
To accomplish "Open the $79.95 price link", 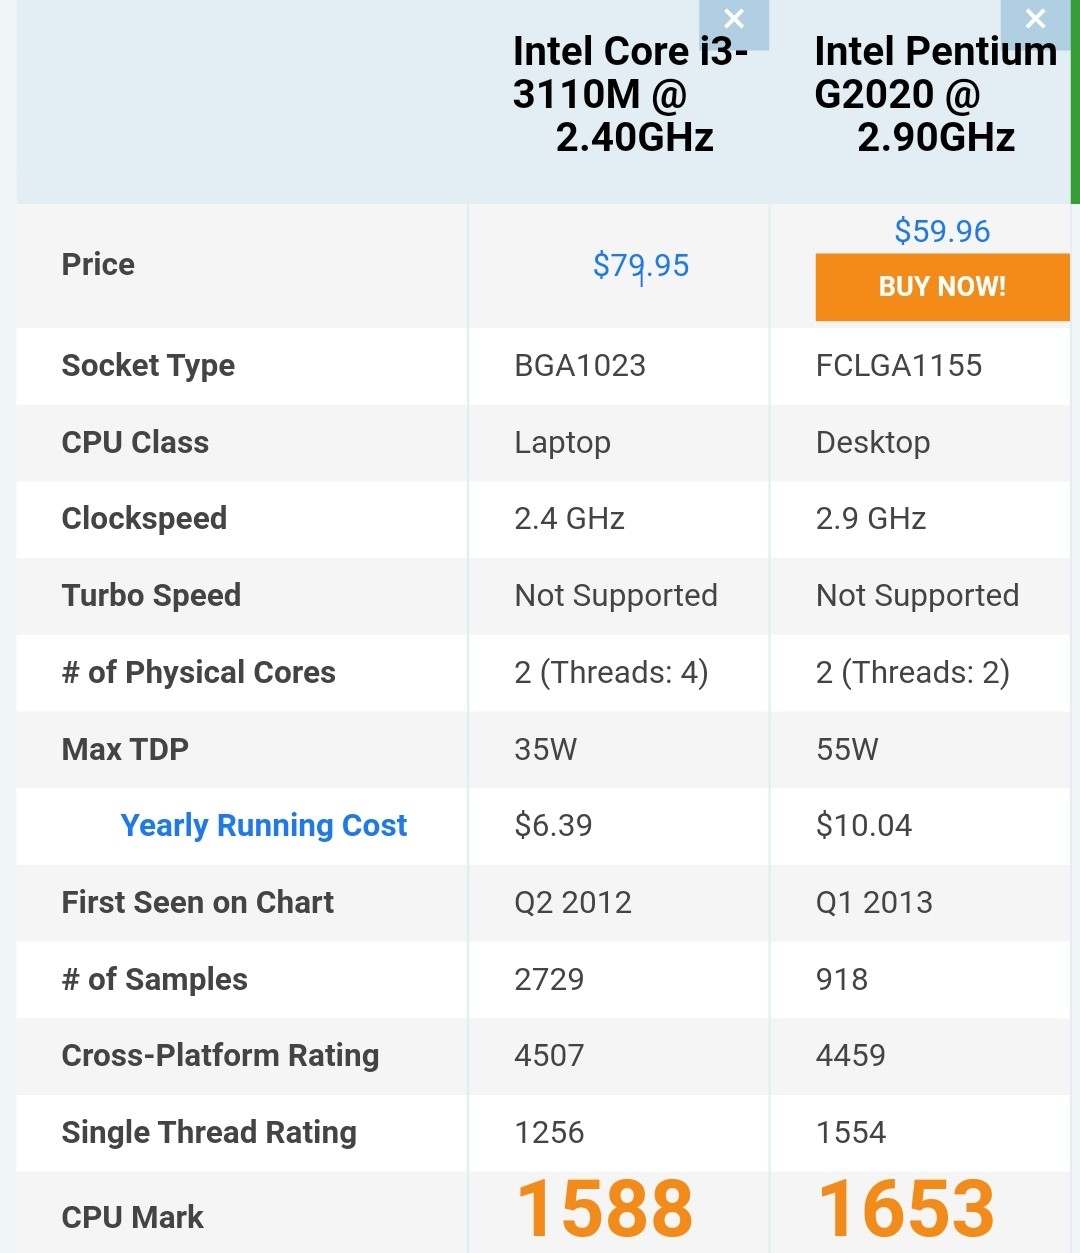I will coord(641,265).
